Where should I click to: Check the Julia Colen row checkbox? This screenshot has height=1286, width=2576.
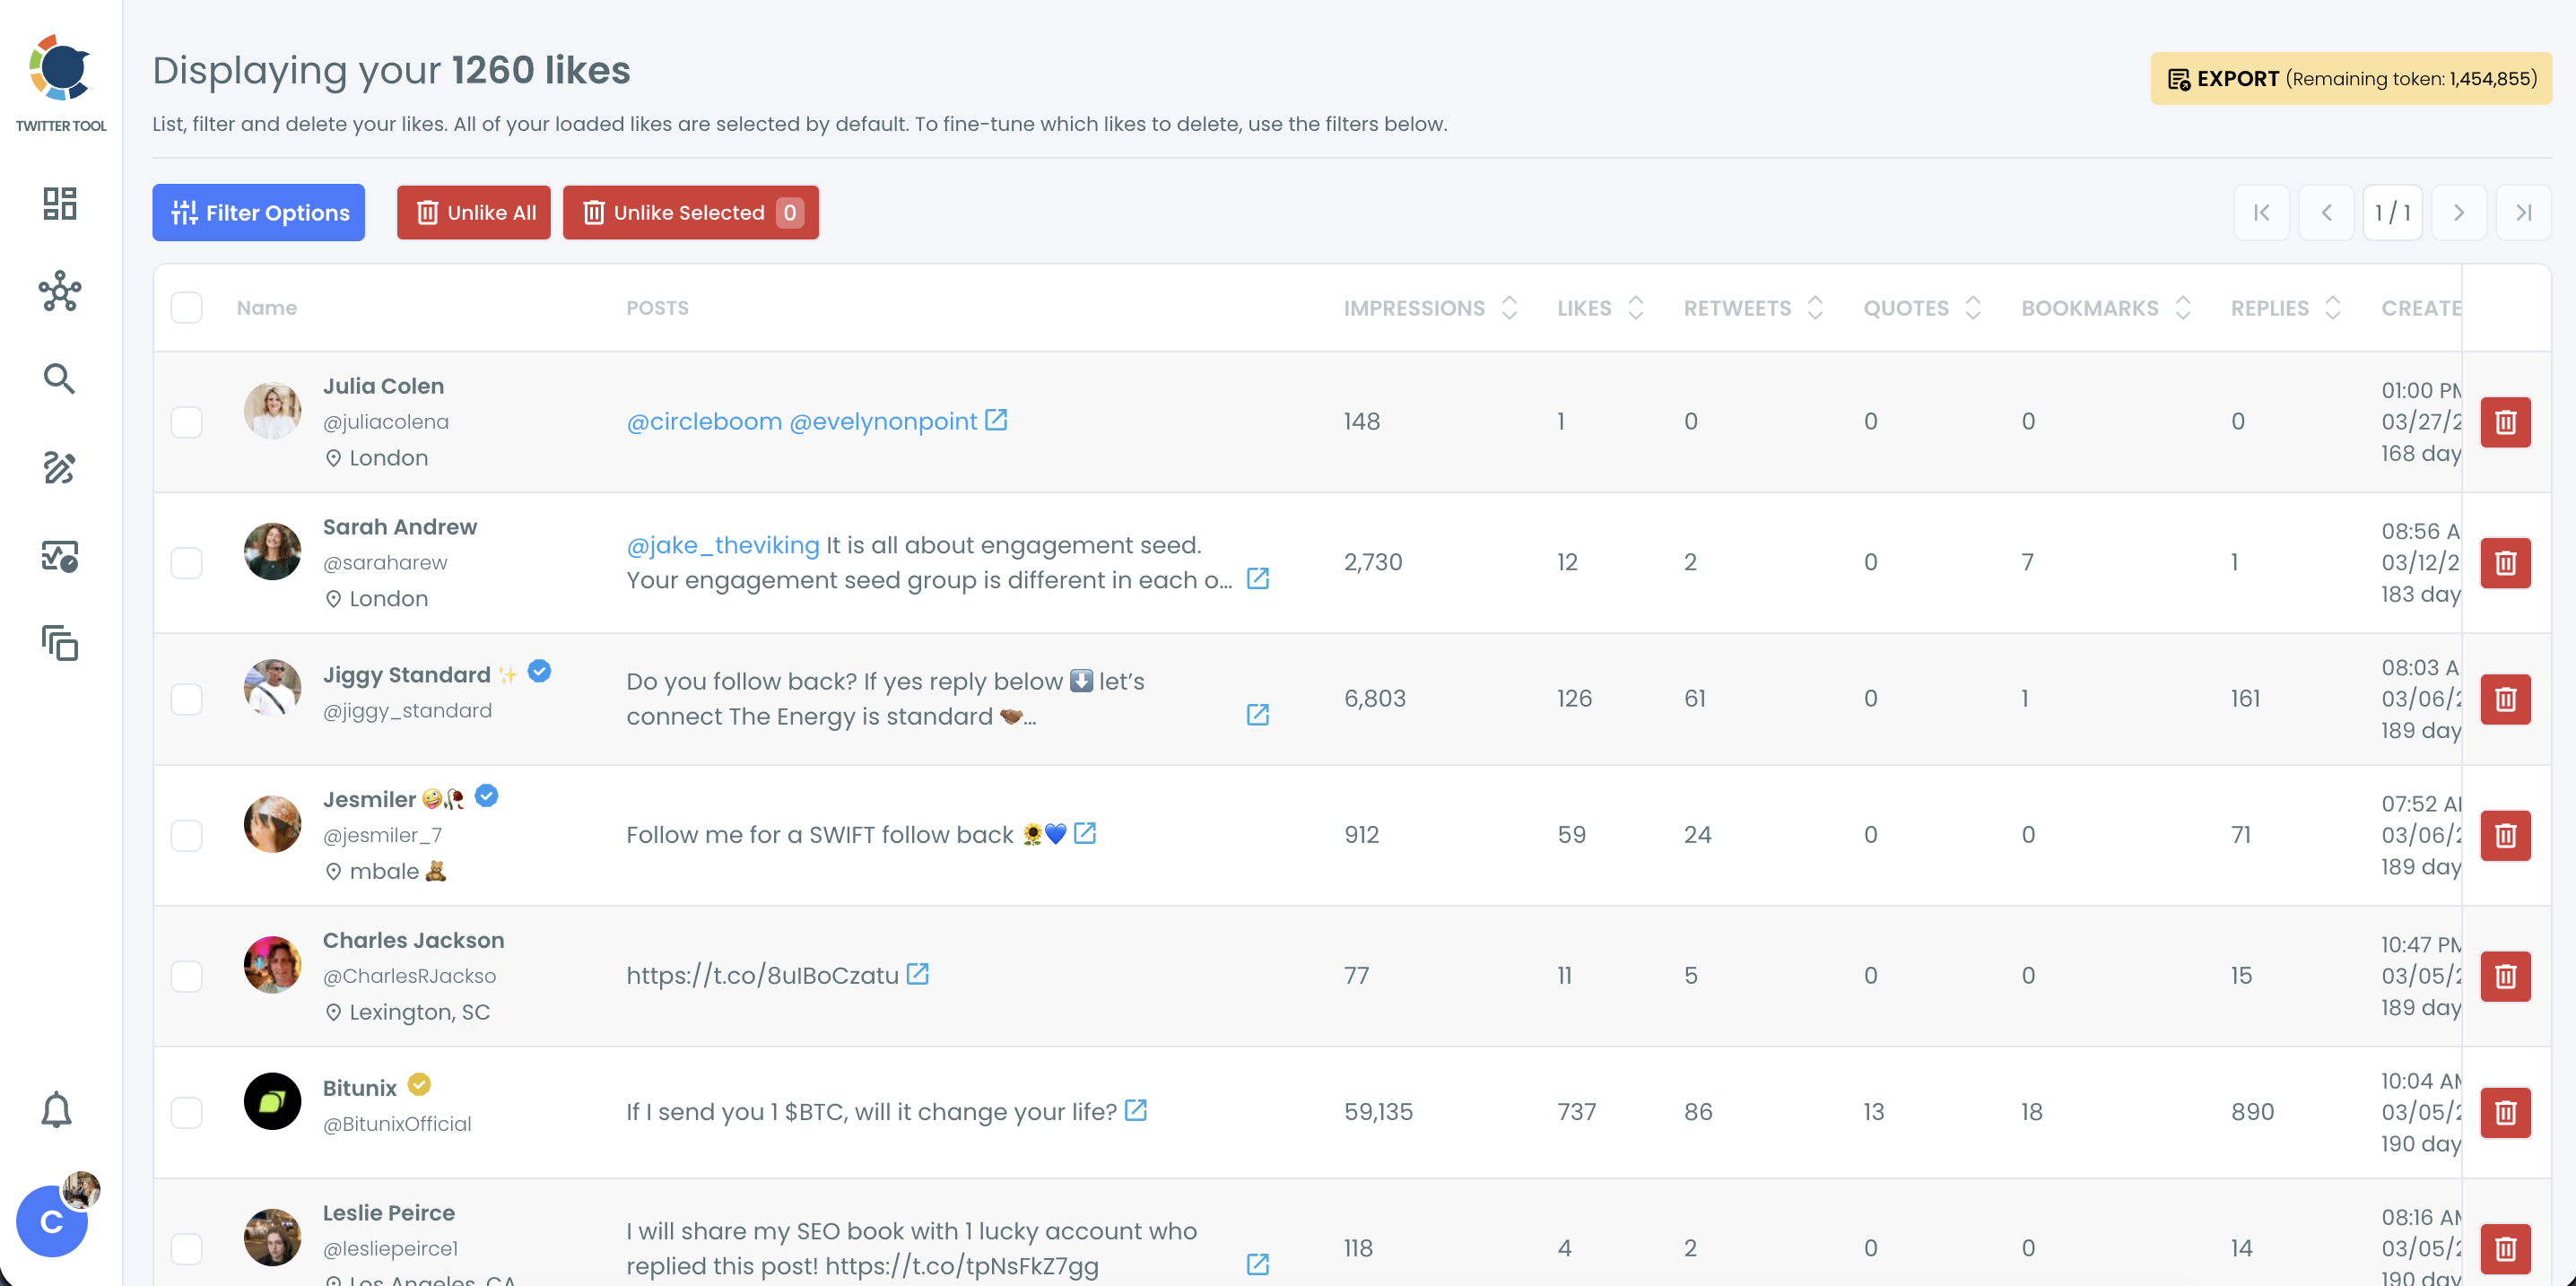(x=187, y=422)
